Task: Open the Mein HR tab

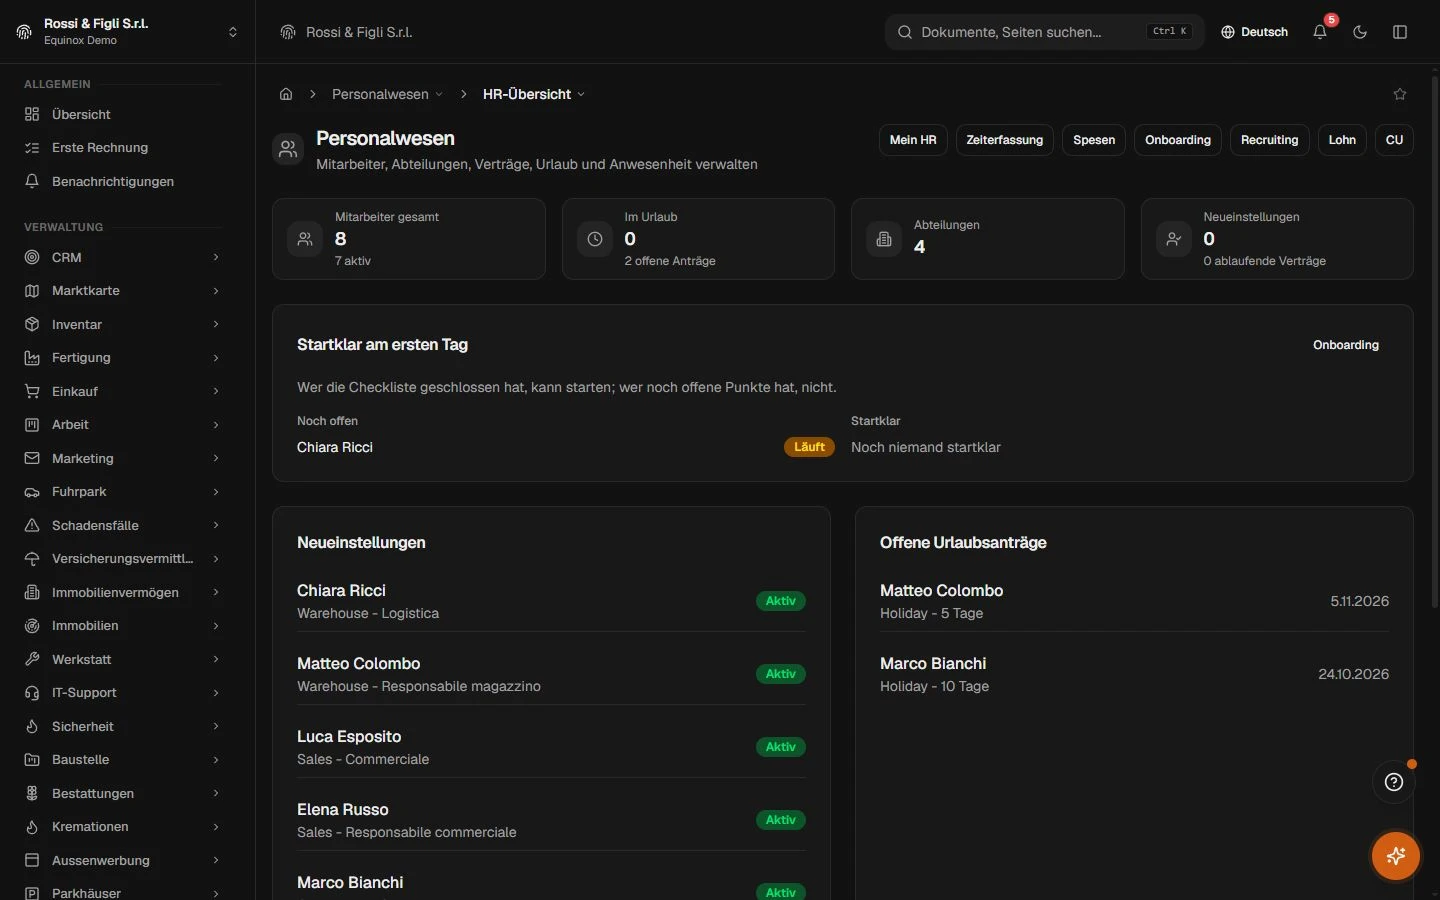Action: pyautogui.click(x=913, y=140)
